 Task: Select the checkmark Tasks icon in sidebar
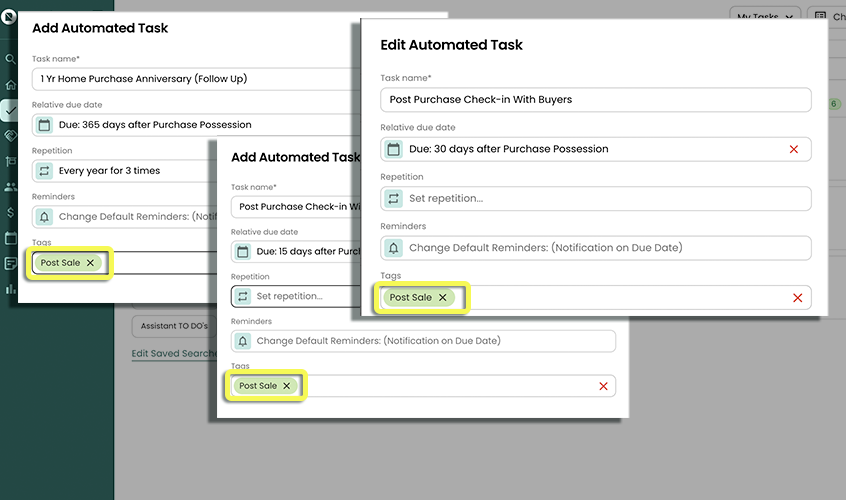coord(10,110)
